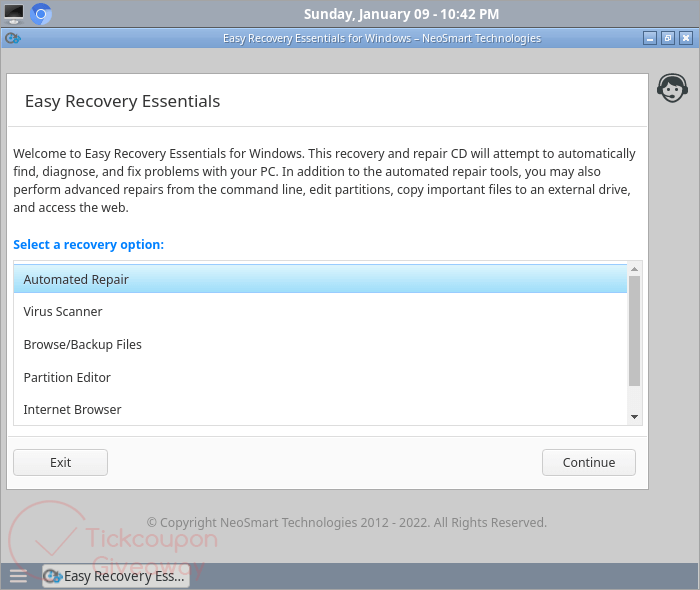Click the desktop monitor icon in top panel
The image size is (700, 590).
click(x=14, y=14)
